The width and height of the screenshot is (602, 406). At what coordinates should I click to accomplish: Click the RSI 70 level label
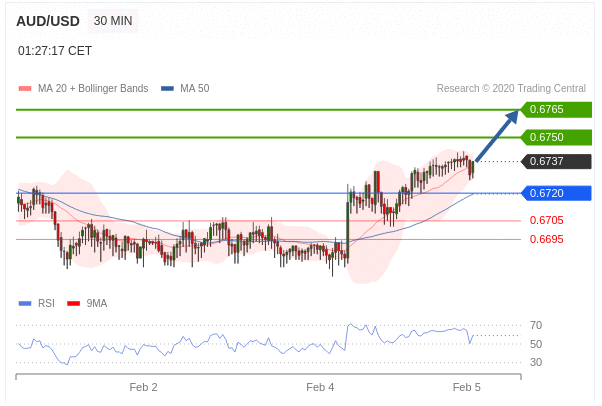click(x=536, y=325)
